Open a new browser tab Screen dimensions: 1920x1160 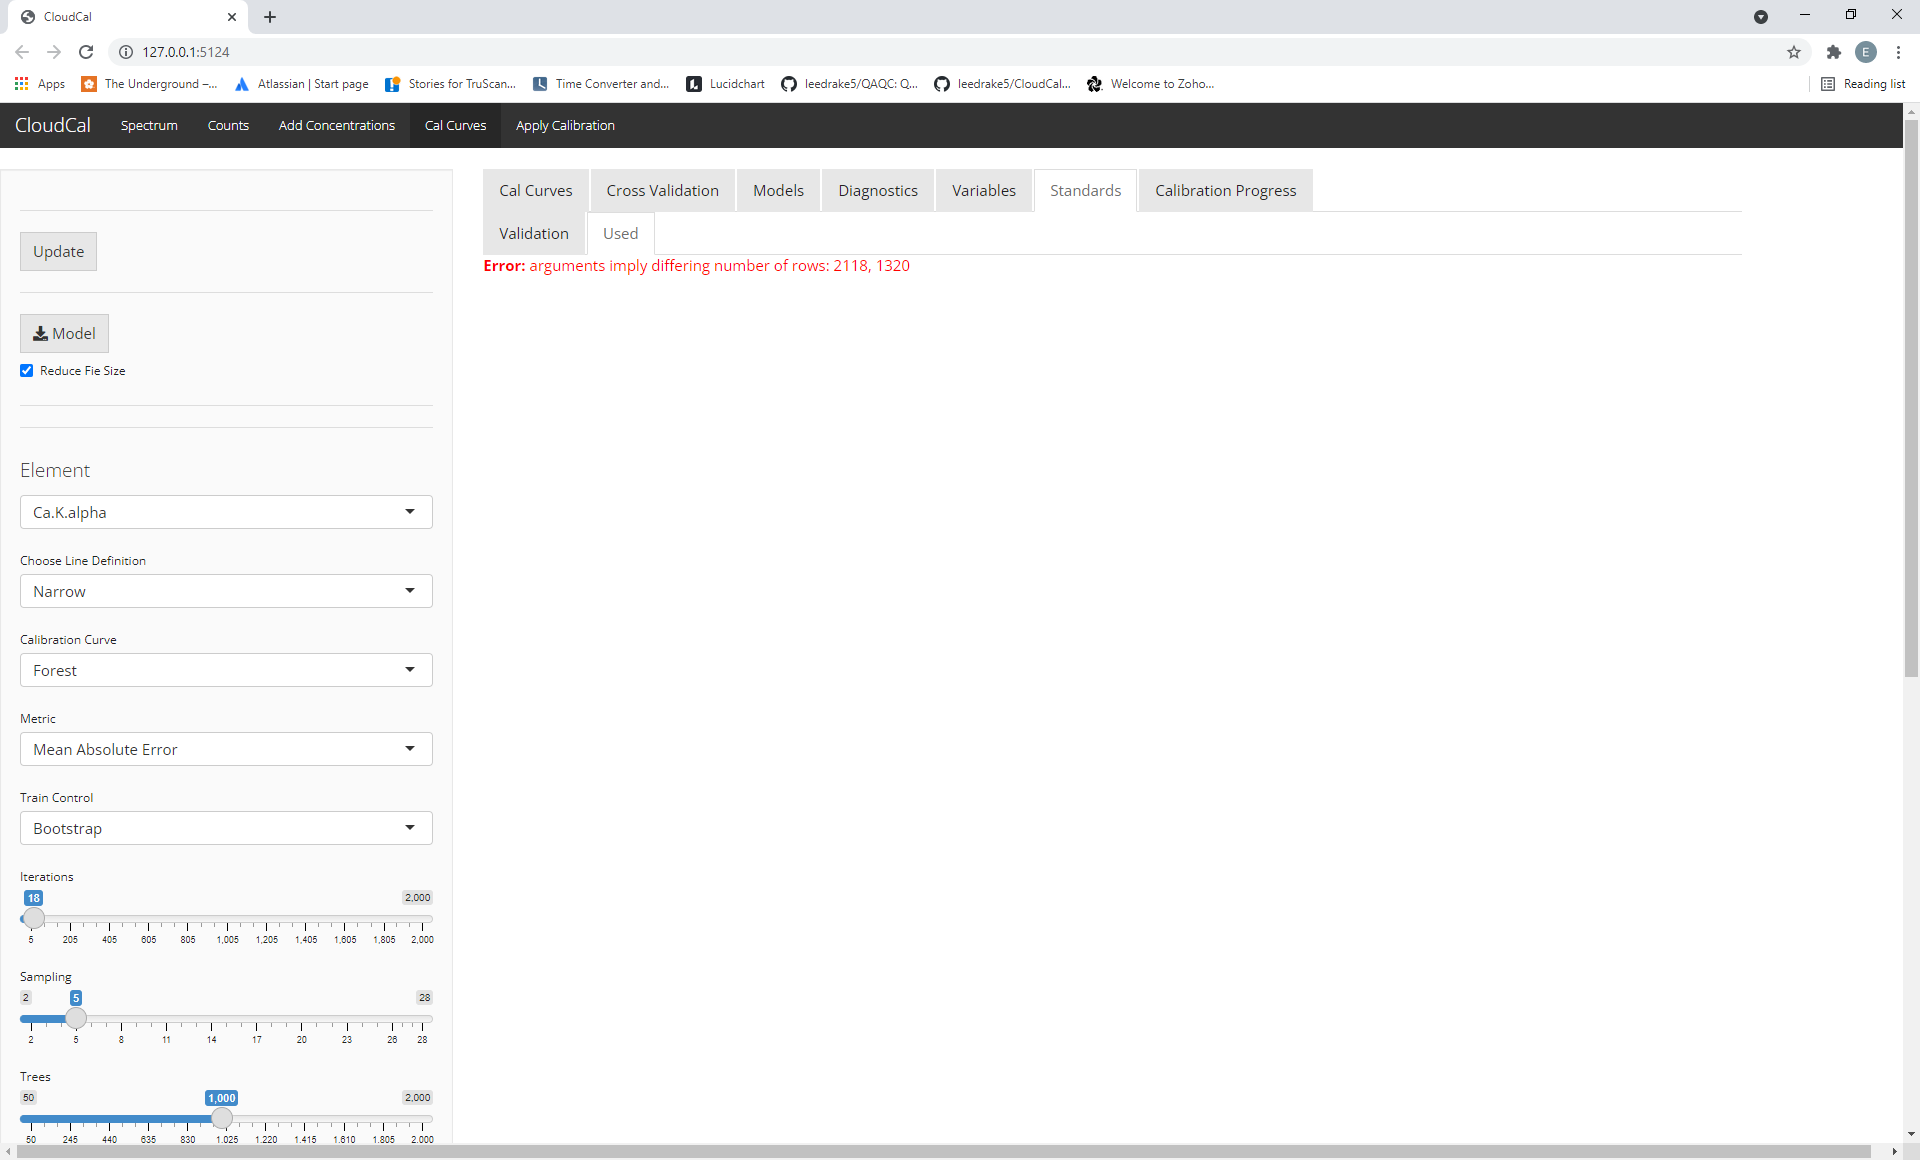(x=270, y=17)
